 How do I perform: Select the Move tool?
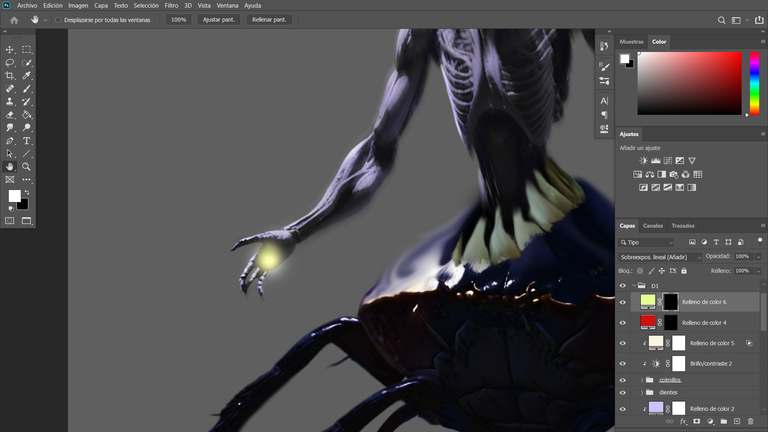9,50
